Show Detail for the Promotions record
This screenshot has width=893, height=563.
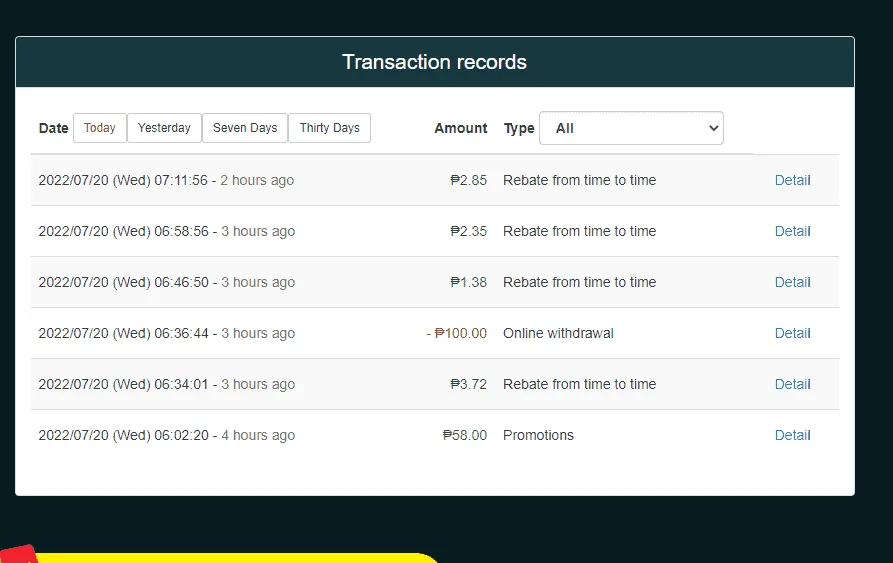tap(792, 435)
